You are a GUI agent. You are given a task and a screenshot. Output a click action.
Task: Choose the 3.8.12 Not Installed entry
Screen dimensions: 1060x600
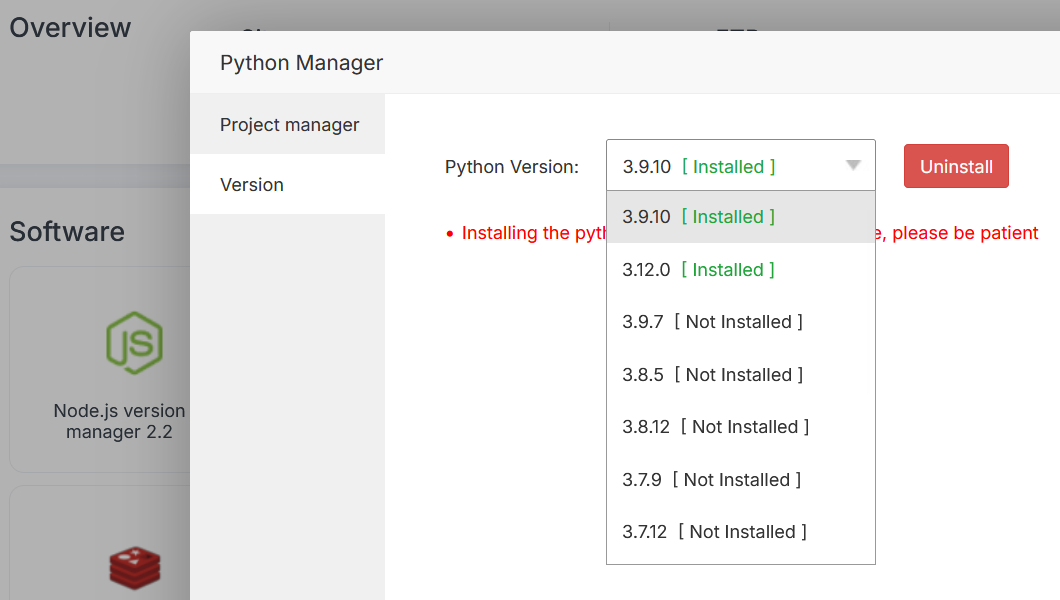click(x=715, y=427)
